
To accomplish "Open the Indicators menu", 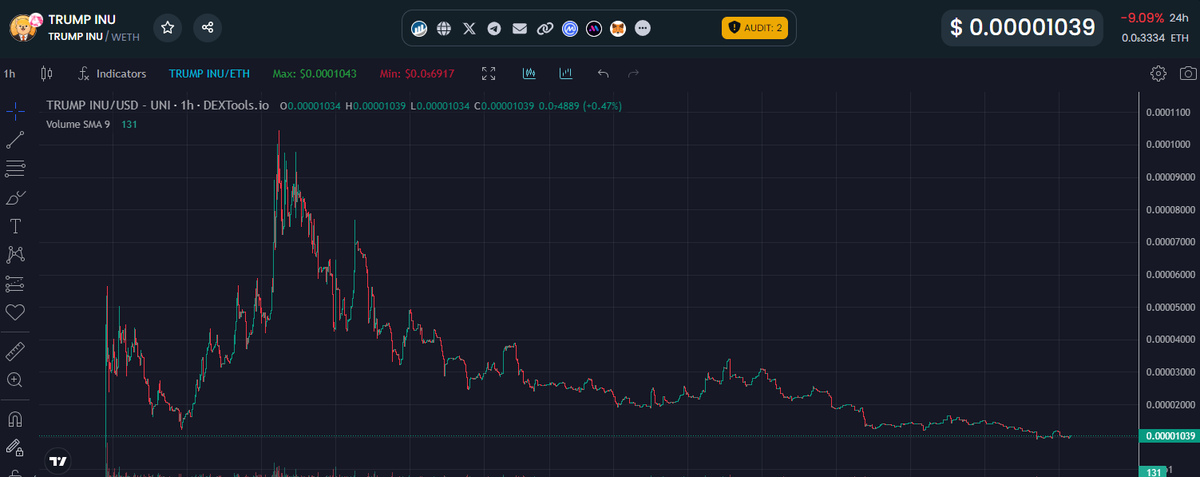I will 112,73.
